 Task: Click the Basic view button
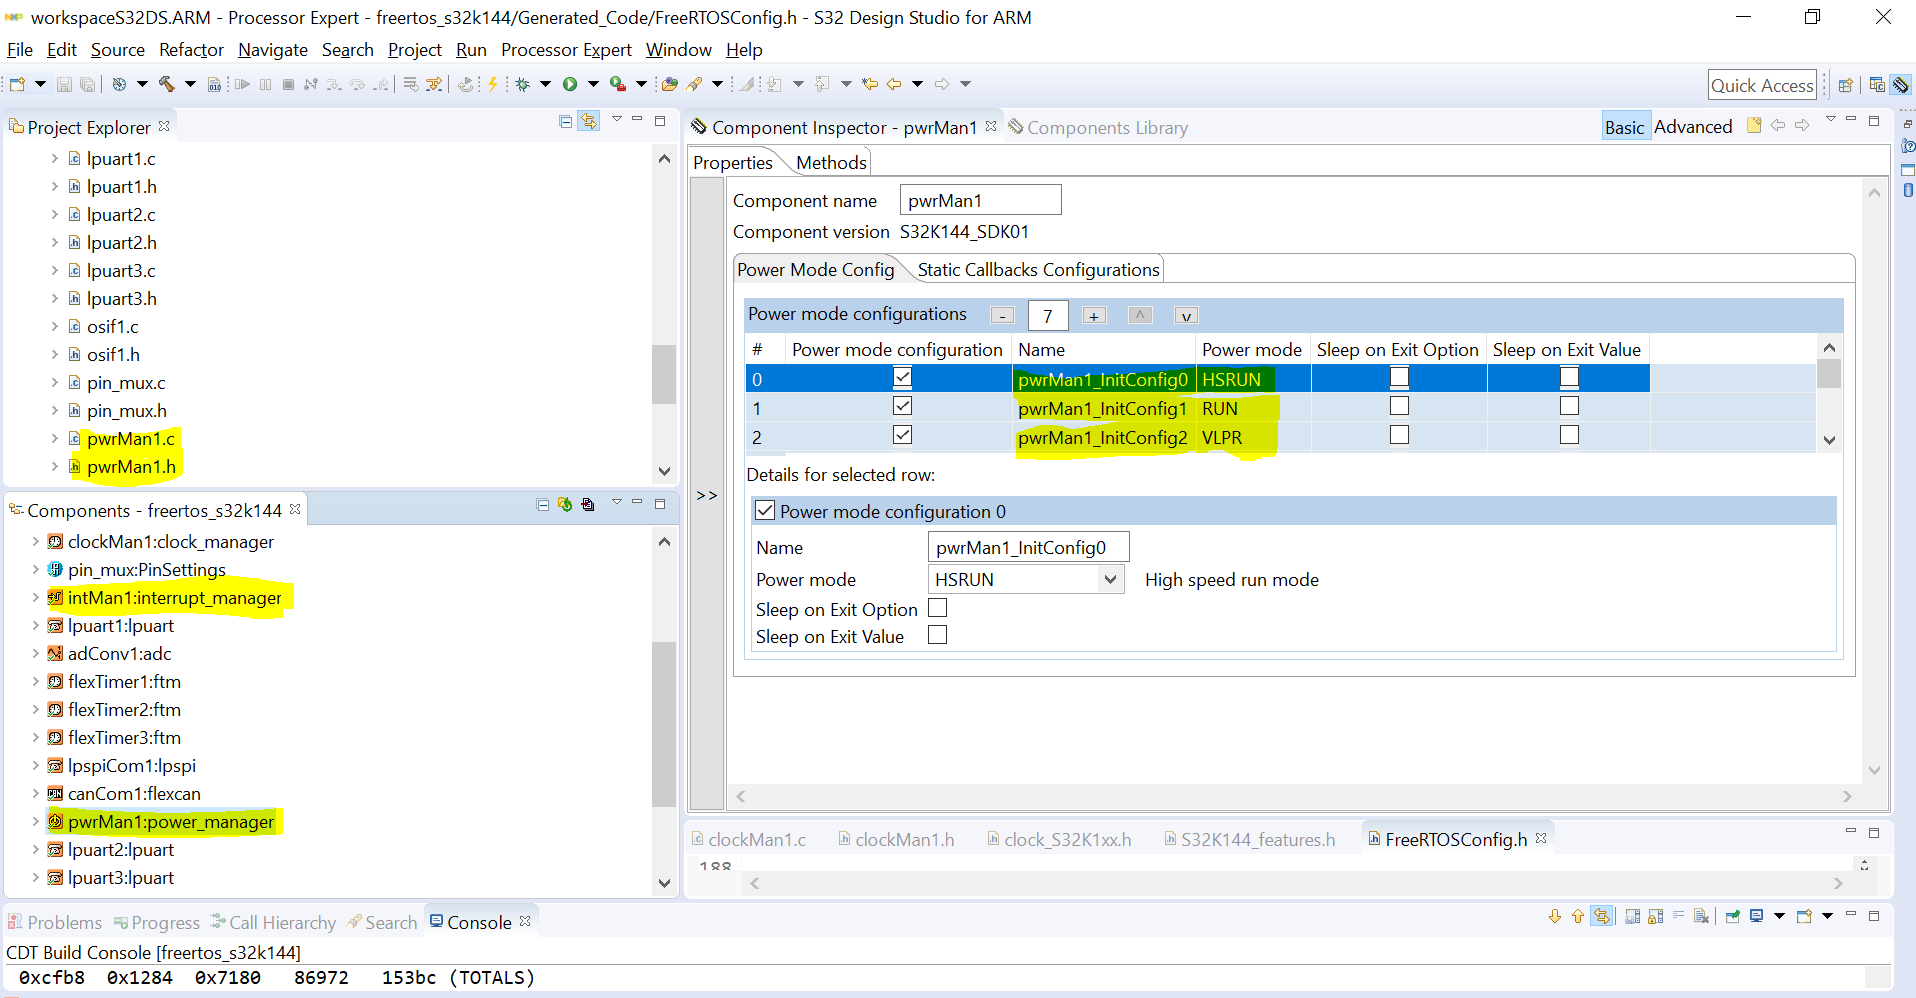(1625, 127)
